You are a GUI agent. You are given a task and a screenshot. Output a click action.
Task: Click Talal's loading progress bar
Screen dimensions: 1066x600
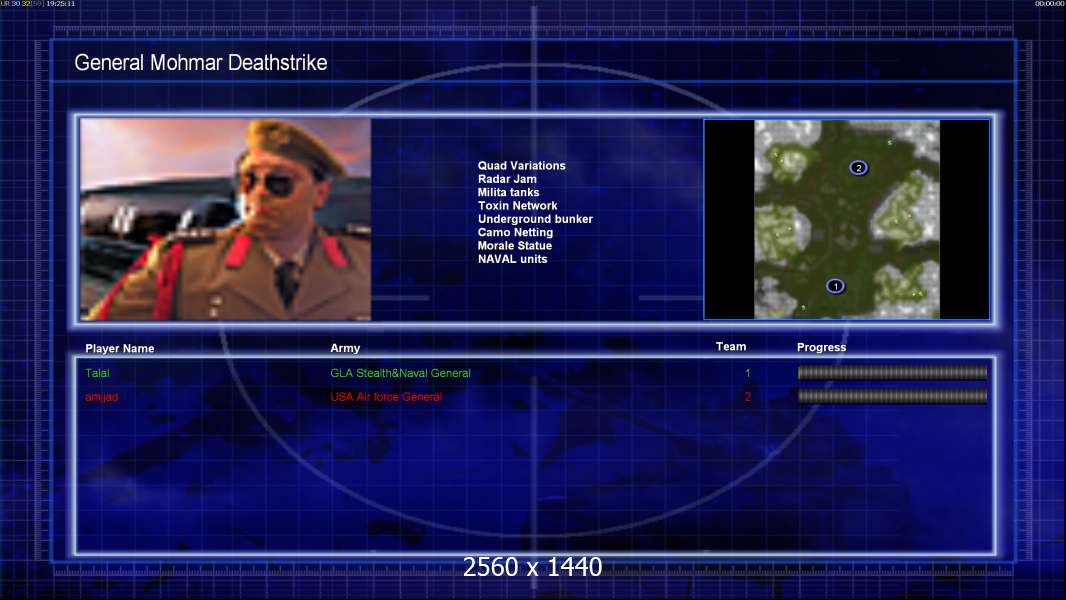[x=892, y=372]
